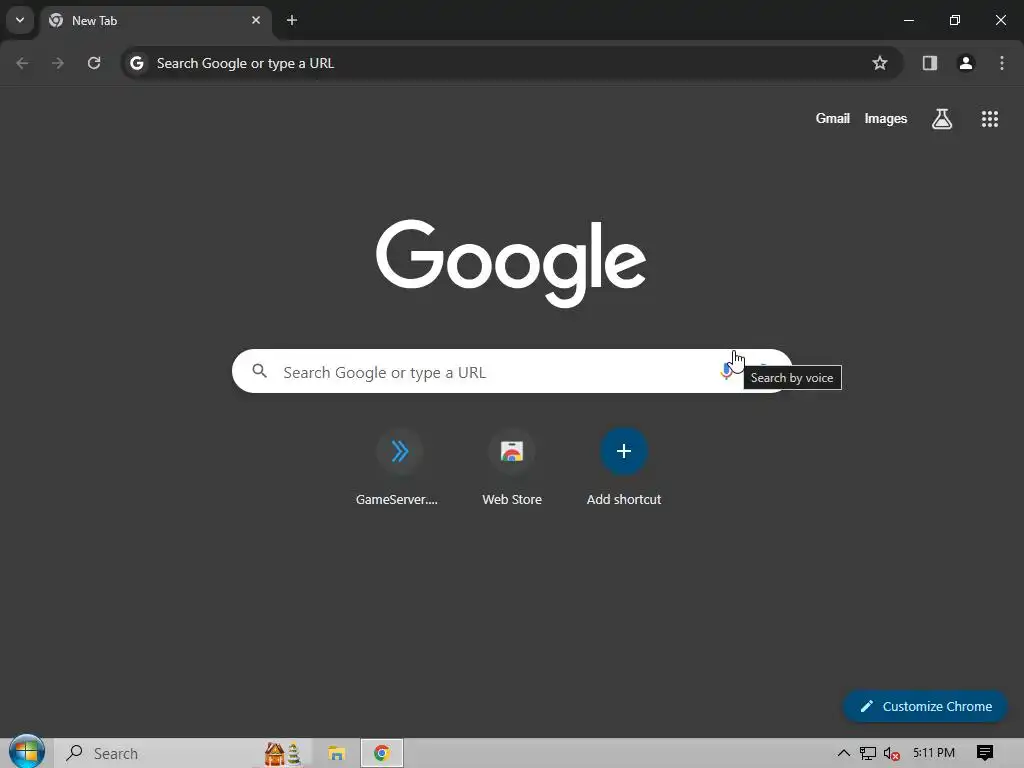Open the Chrome profile menu
Viewport: 1024px width, 768px height.
(x=966, y=63)
